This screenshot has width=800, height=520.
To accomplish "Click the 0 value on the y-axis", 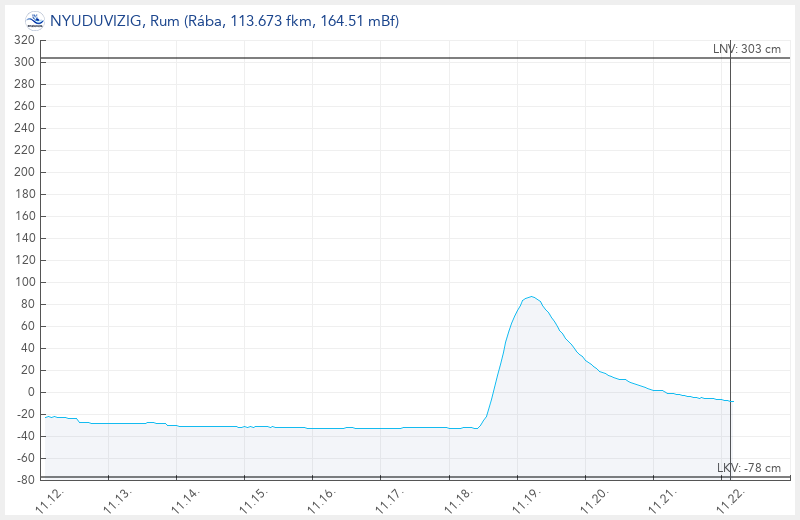I will (31, 392).
